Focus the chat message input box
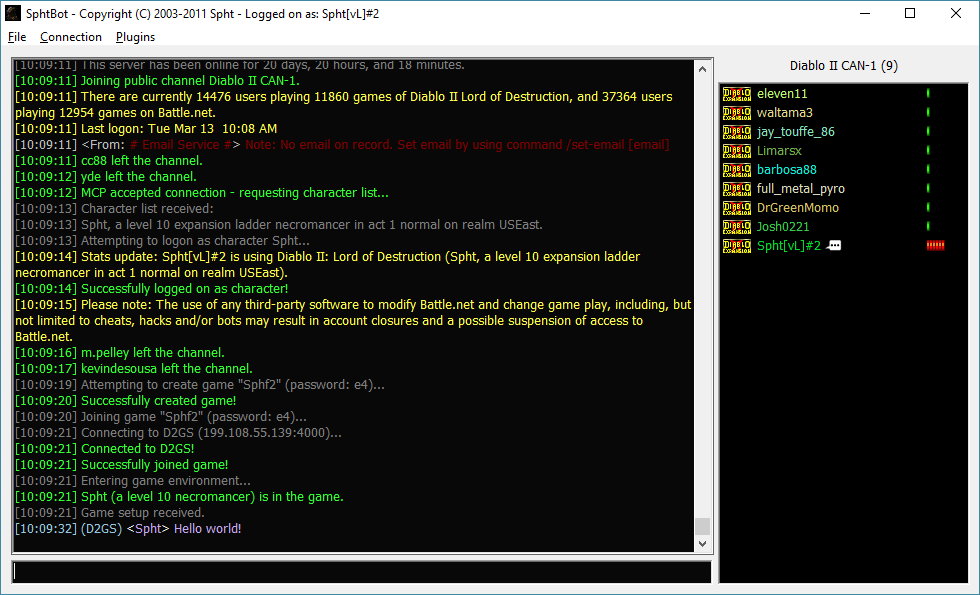This screenshot has height=595, width=980. click(x=361, y=572)
